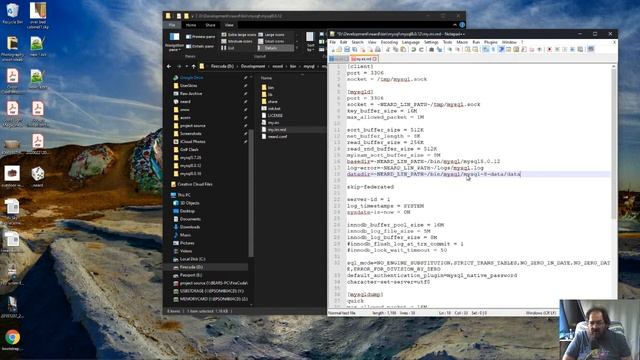Open Navigation pane dropdown in Explorer ribbon

tap(174, 42)
